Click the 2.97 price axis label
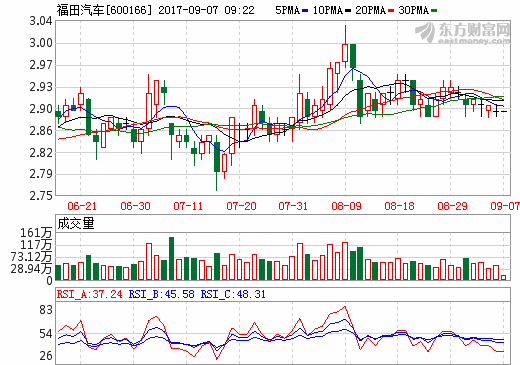The width and height of the screenshot is (520, 365). [41, 65]
